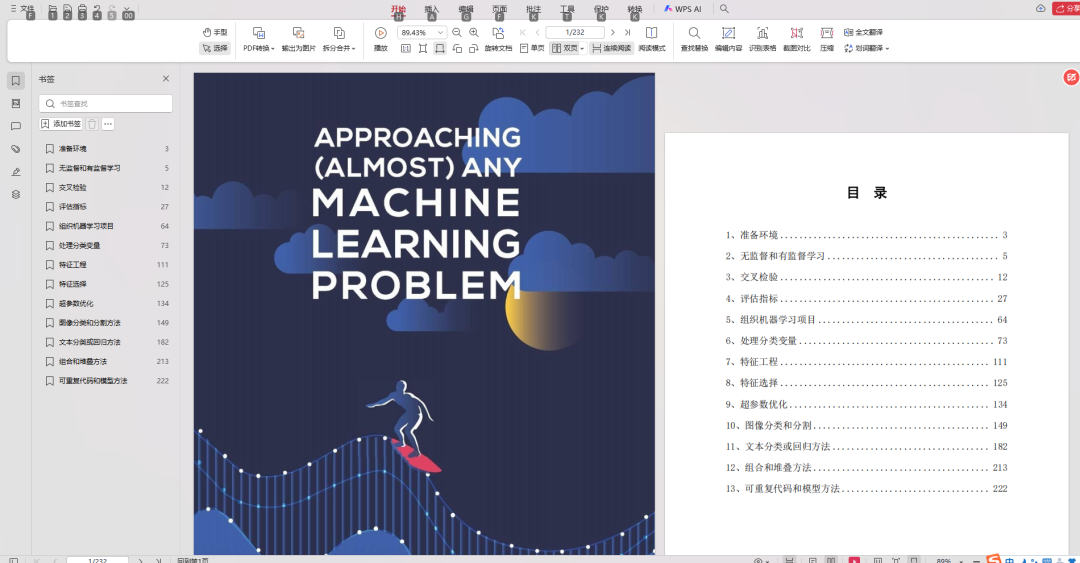1080x563 pixels.
Task: Open the thumbnails panel icon in sidebar
Action: tap(16, 103)
